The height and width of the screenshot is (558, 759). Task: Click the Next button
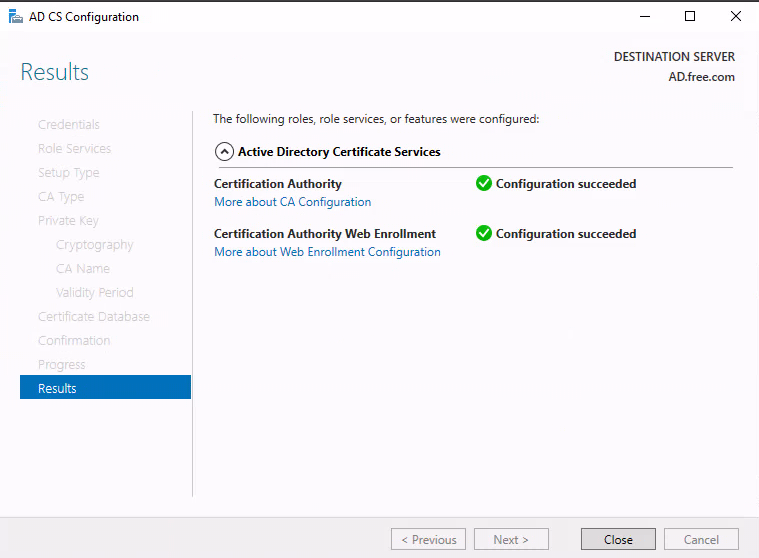[511, 539]
